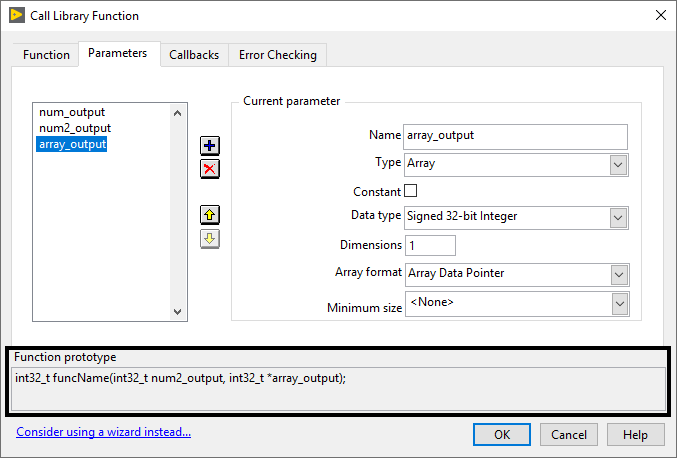Open the Array format dropdown
The height and width of the screenshot is (458, 677).
coord(517,275)
